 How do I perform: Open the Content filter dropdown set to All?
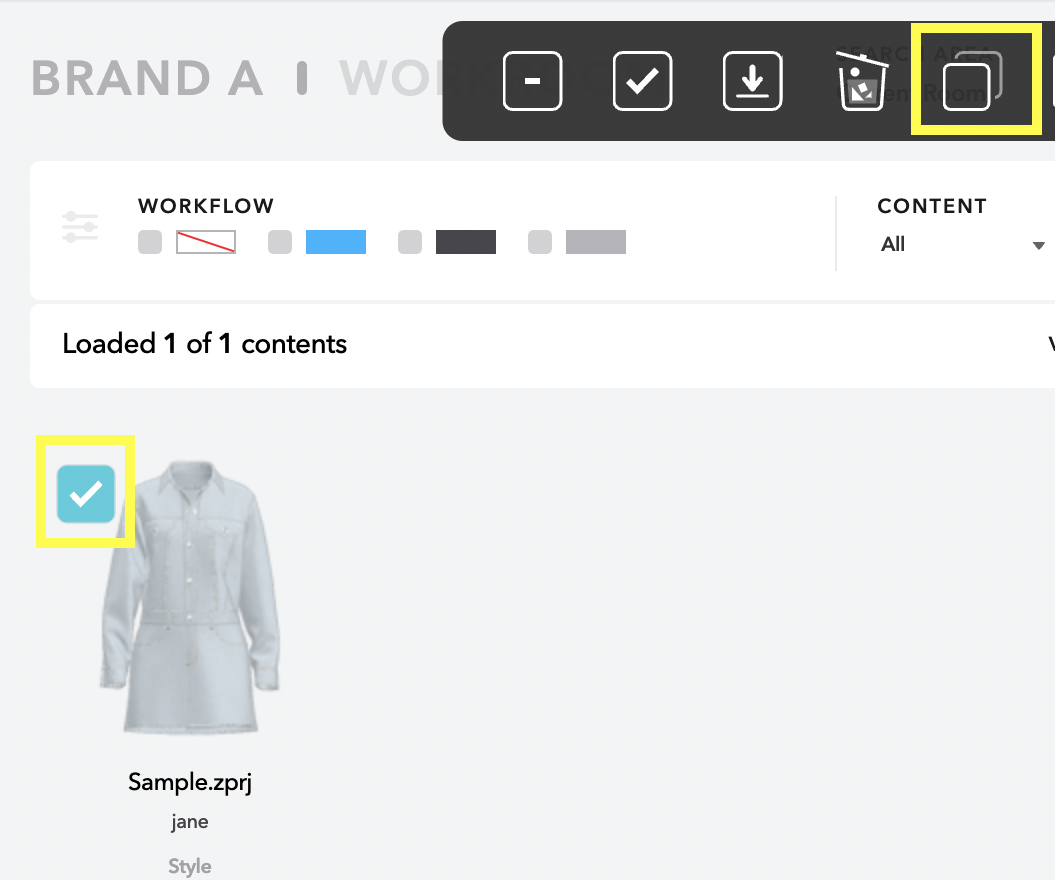(x=960, y=244)
